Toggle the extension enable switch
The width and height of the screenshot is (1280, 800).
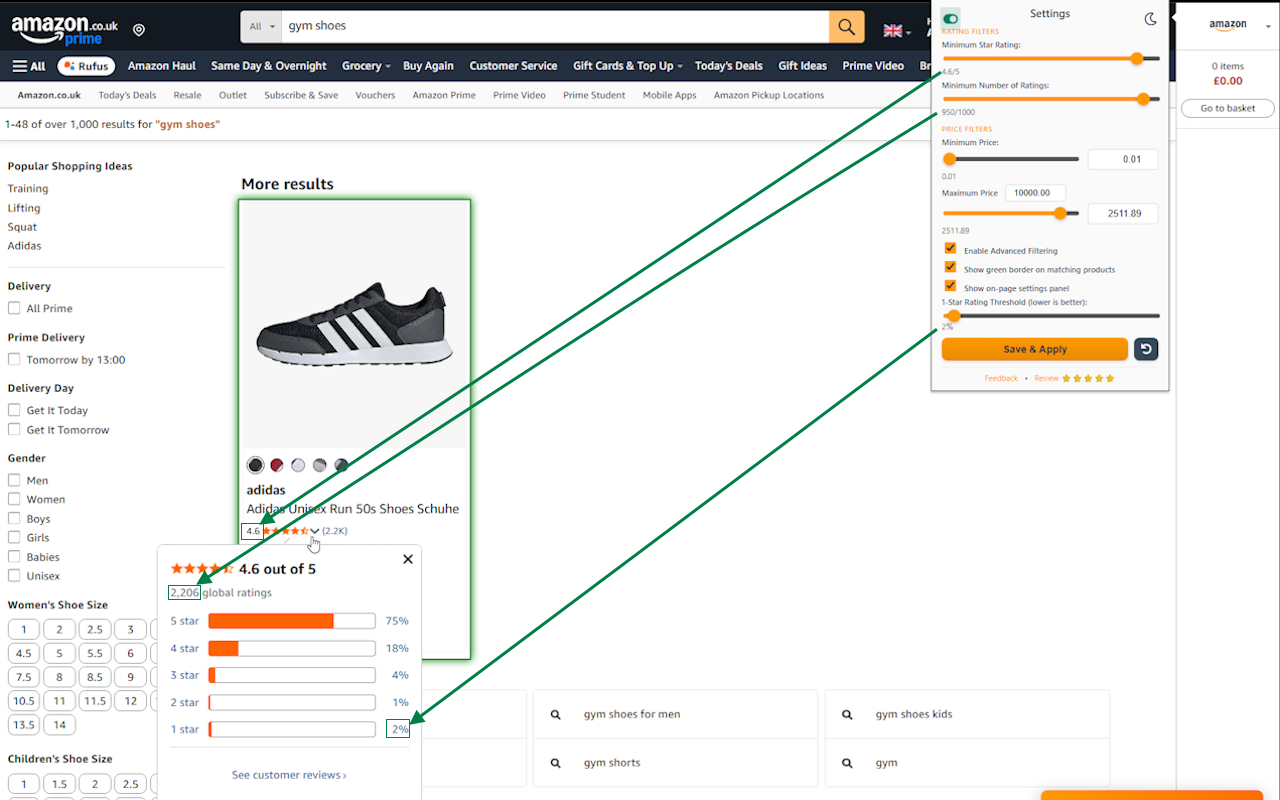pos(950,18)
